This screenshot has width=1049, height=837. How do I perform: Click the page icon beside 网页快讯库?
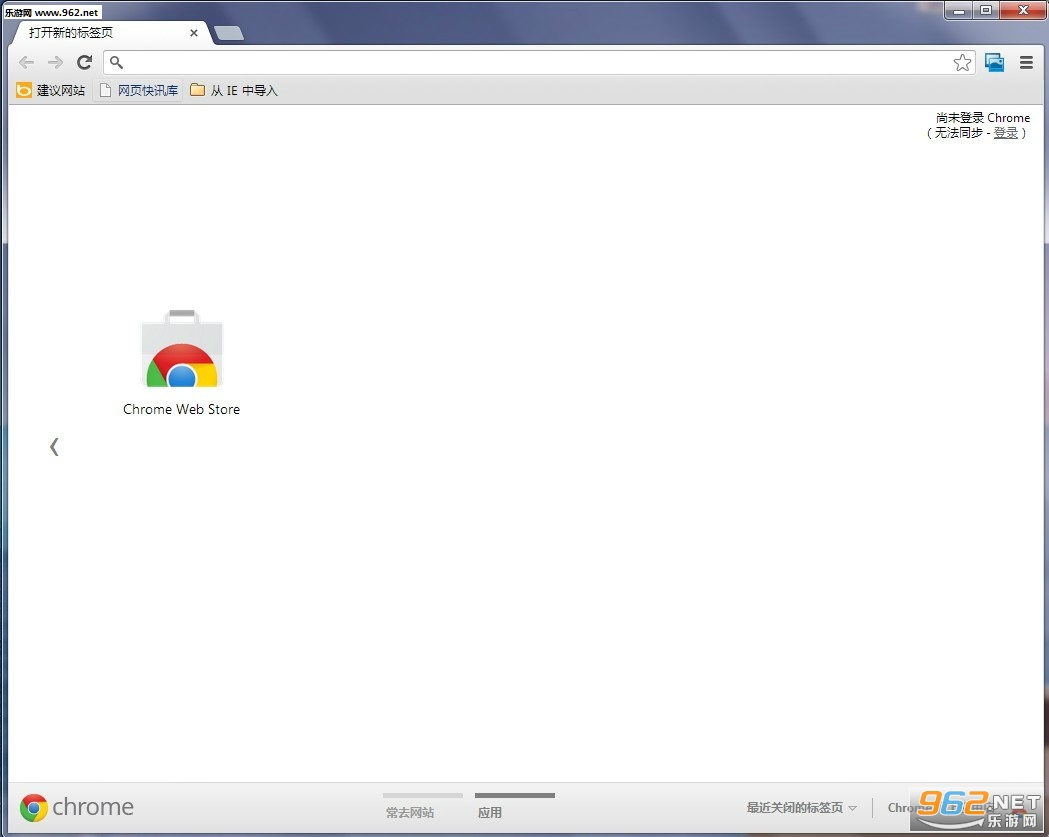(105, 90)
